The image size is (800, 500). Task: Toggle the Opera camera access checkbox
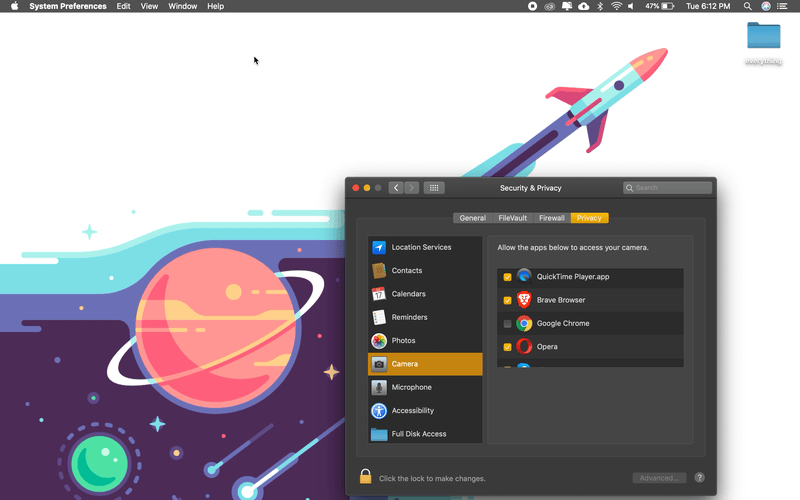pos(508,347)
